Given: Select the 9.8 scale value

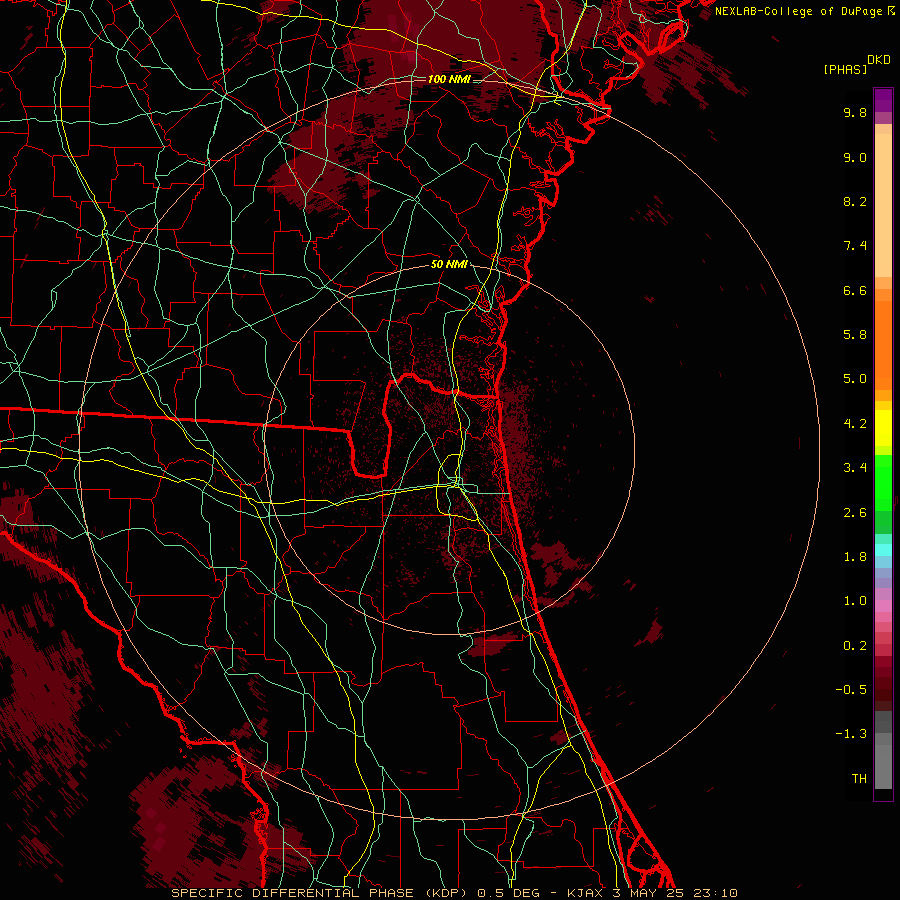Looking at the screenshot, I should pyautogui.click(x=855, y=112).
